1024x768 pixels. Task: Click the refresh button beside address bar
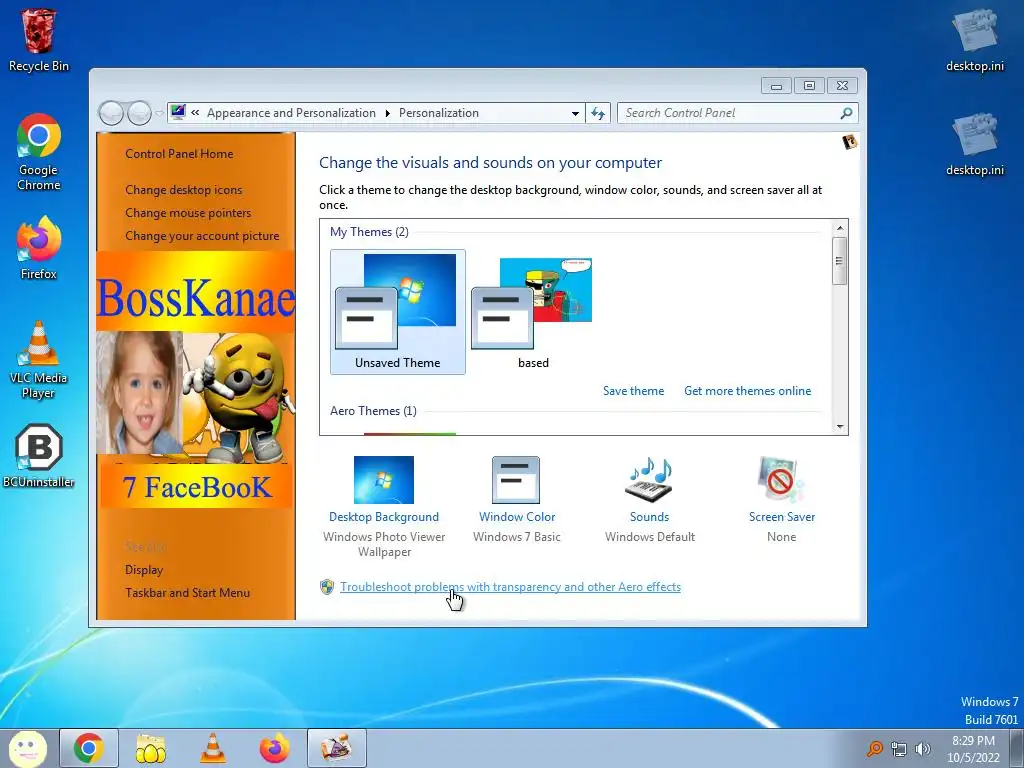point(598,113)
